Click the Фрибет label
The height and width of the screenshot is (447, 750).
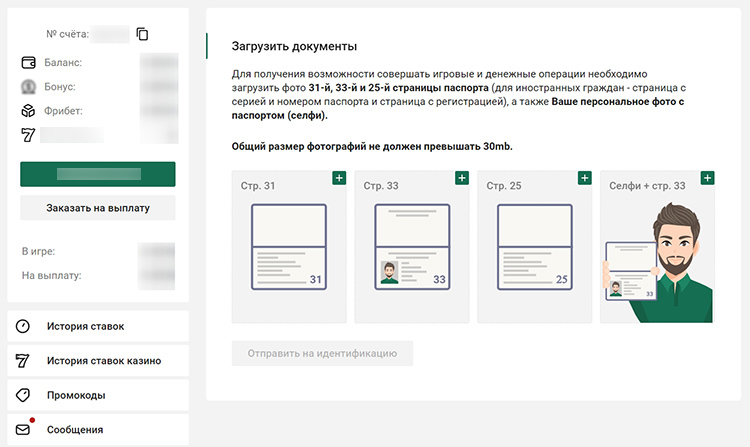point(63,111)
